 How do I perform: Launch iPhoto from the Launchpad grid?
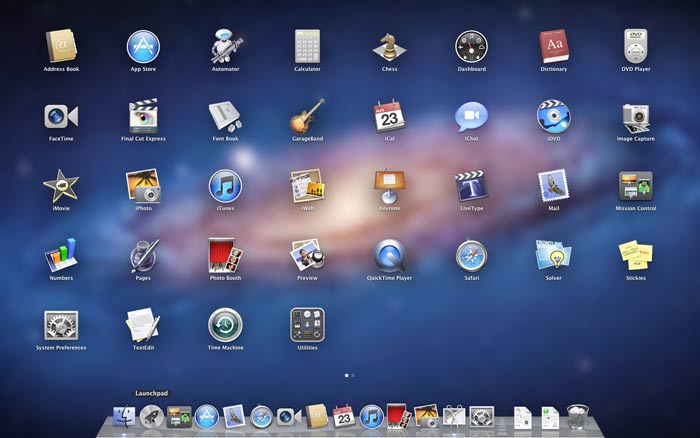tap(143, 186)
